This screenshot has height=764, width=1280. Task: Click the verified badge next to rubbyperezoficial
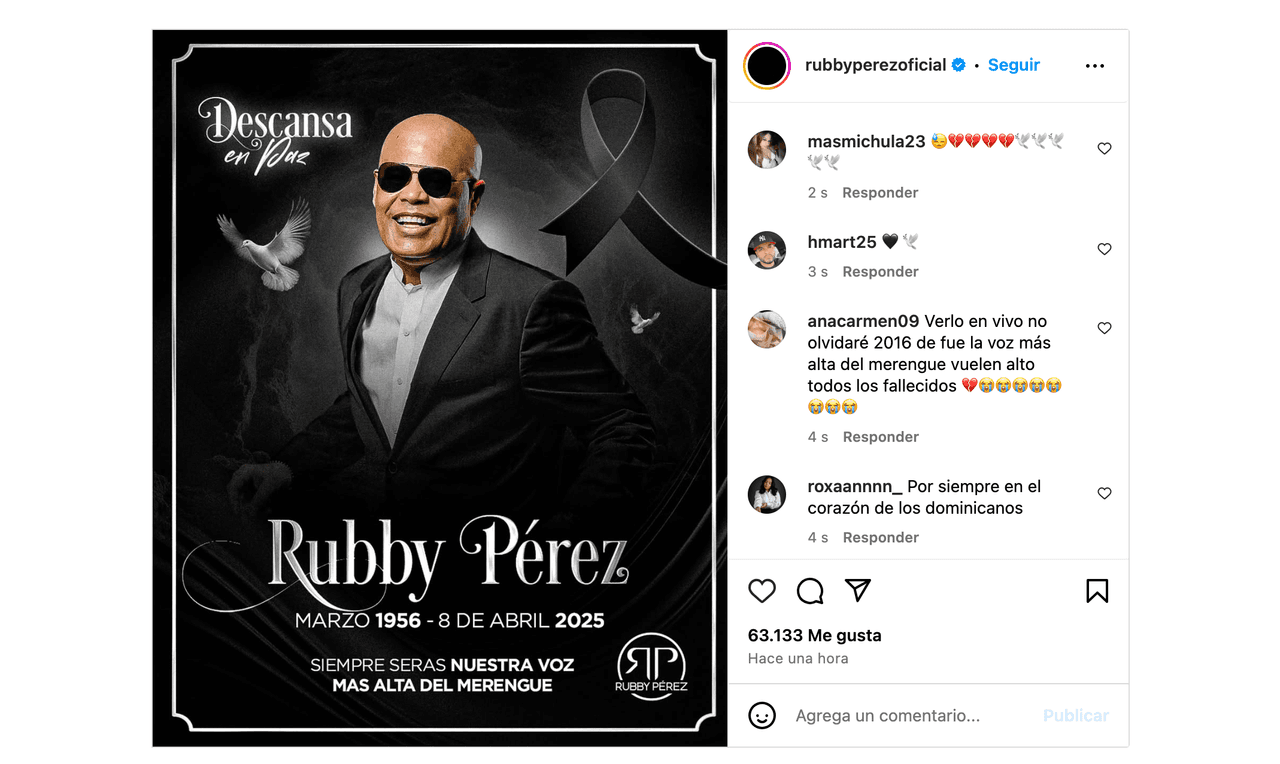pyautogui.click(x=959, y=65)
